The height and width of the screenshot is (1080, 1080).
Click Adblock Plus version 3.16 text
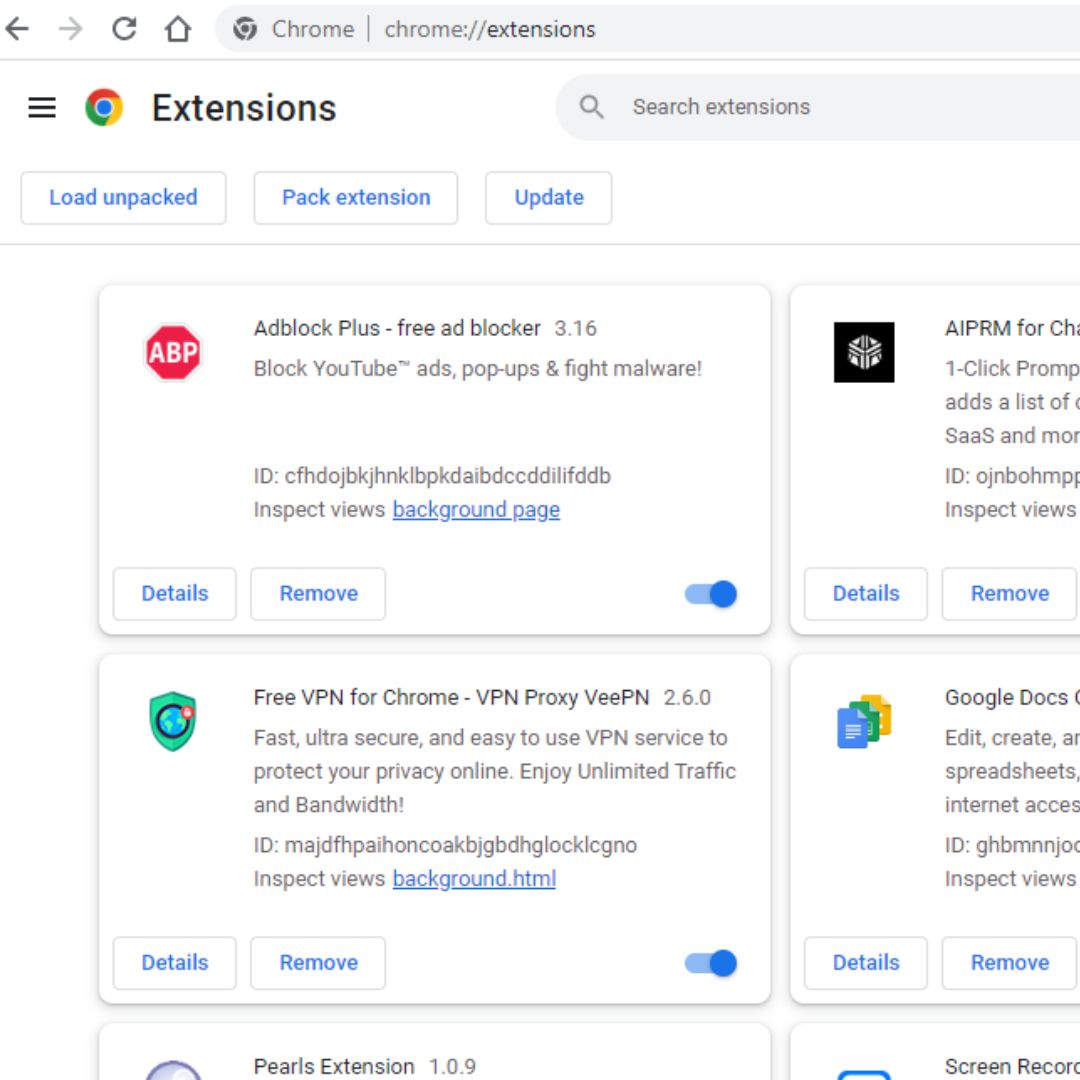(575, 329)
